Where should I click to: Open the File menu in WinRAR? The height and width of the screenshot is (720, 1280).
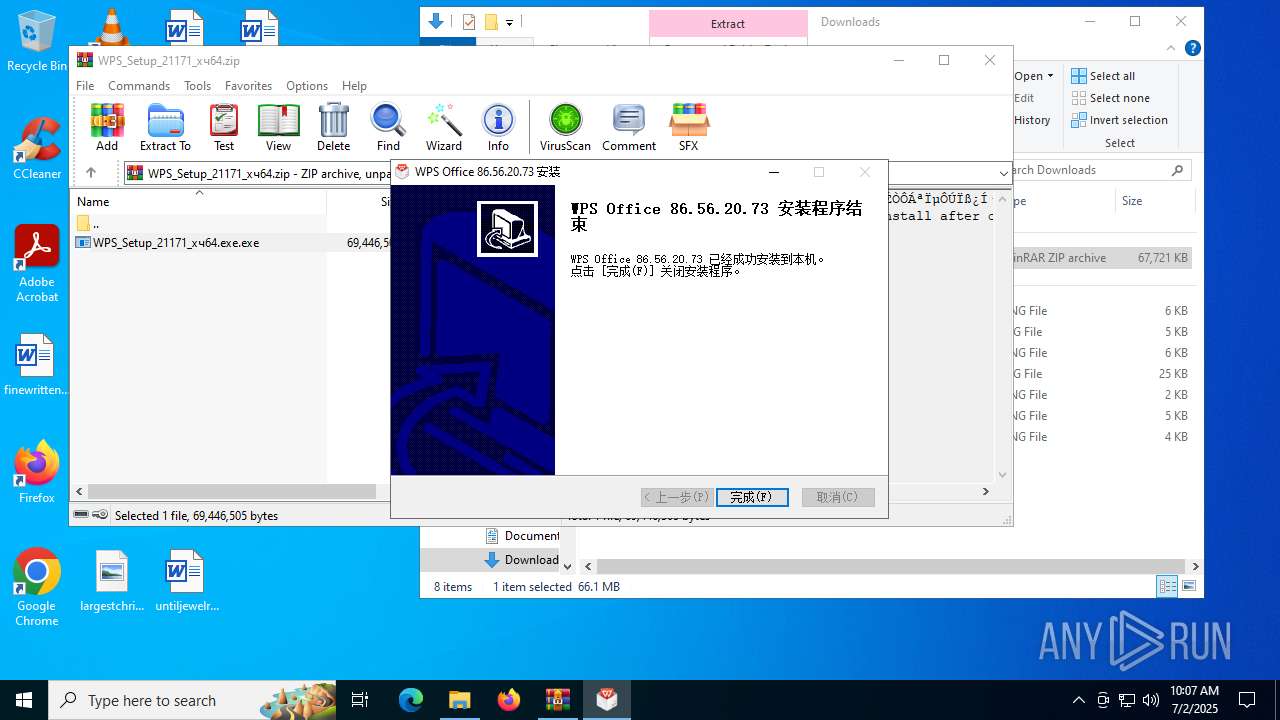tap(85, 86)
